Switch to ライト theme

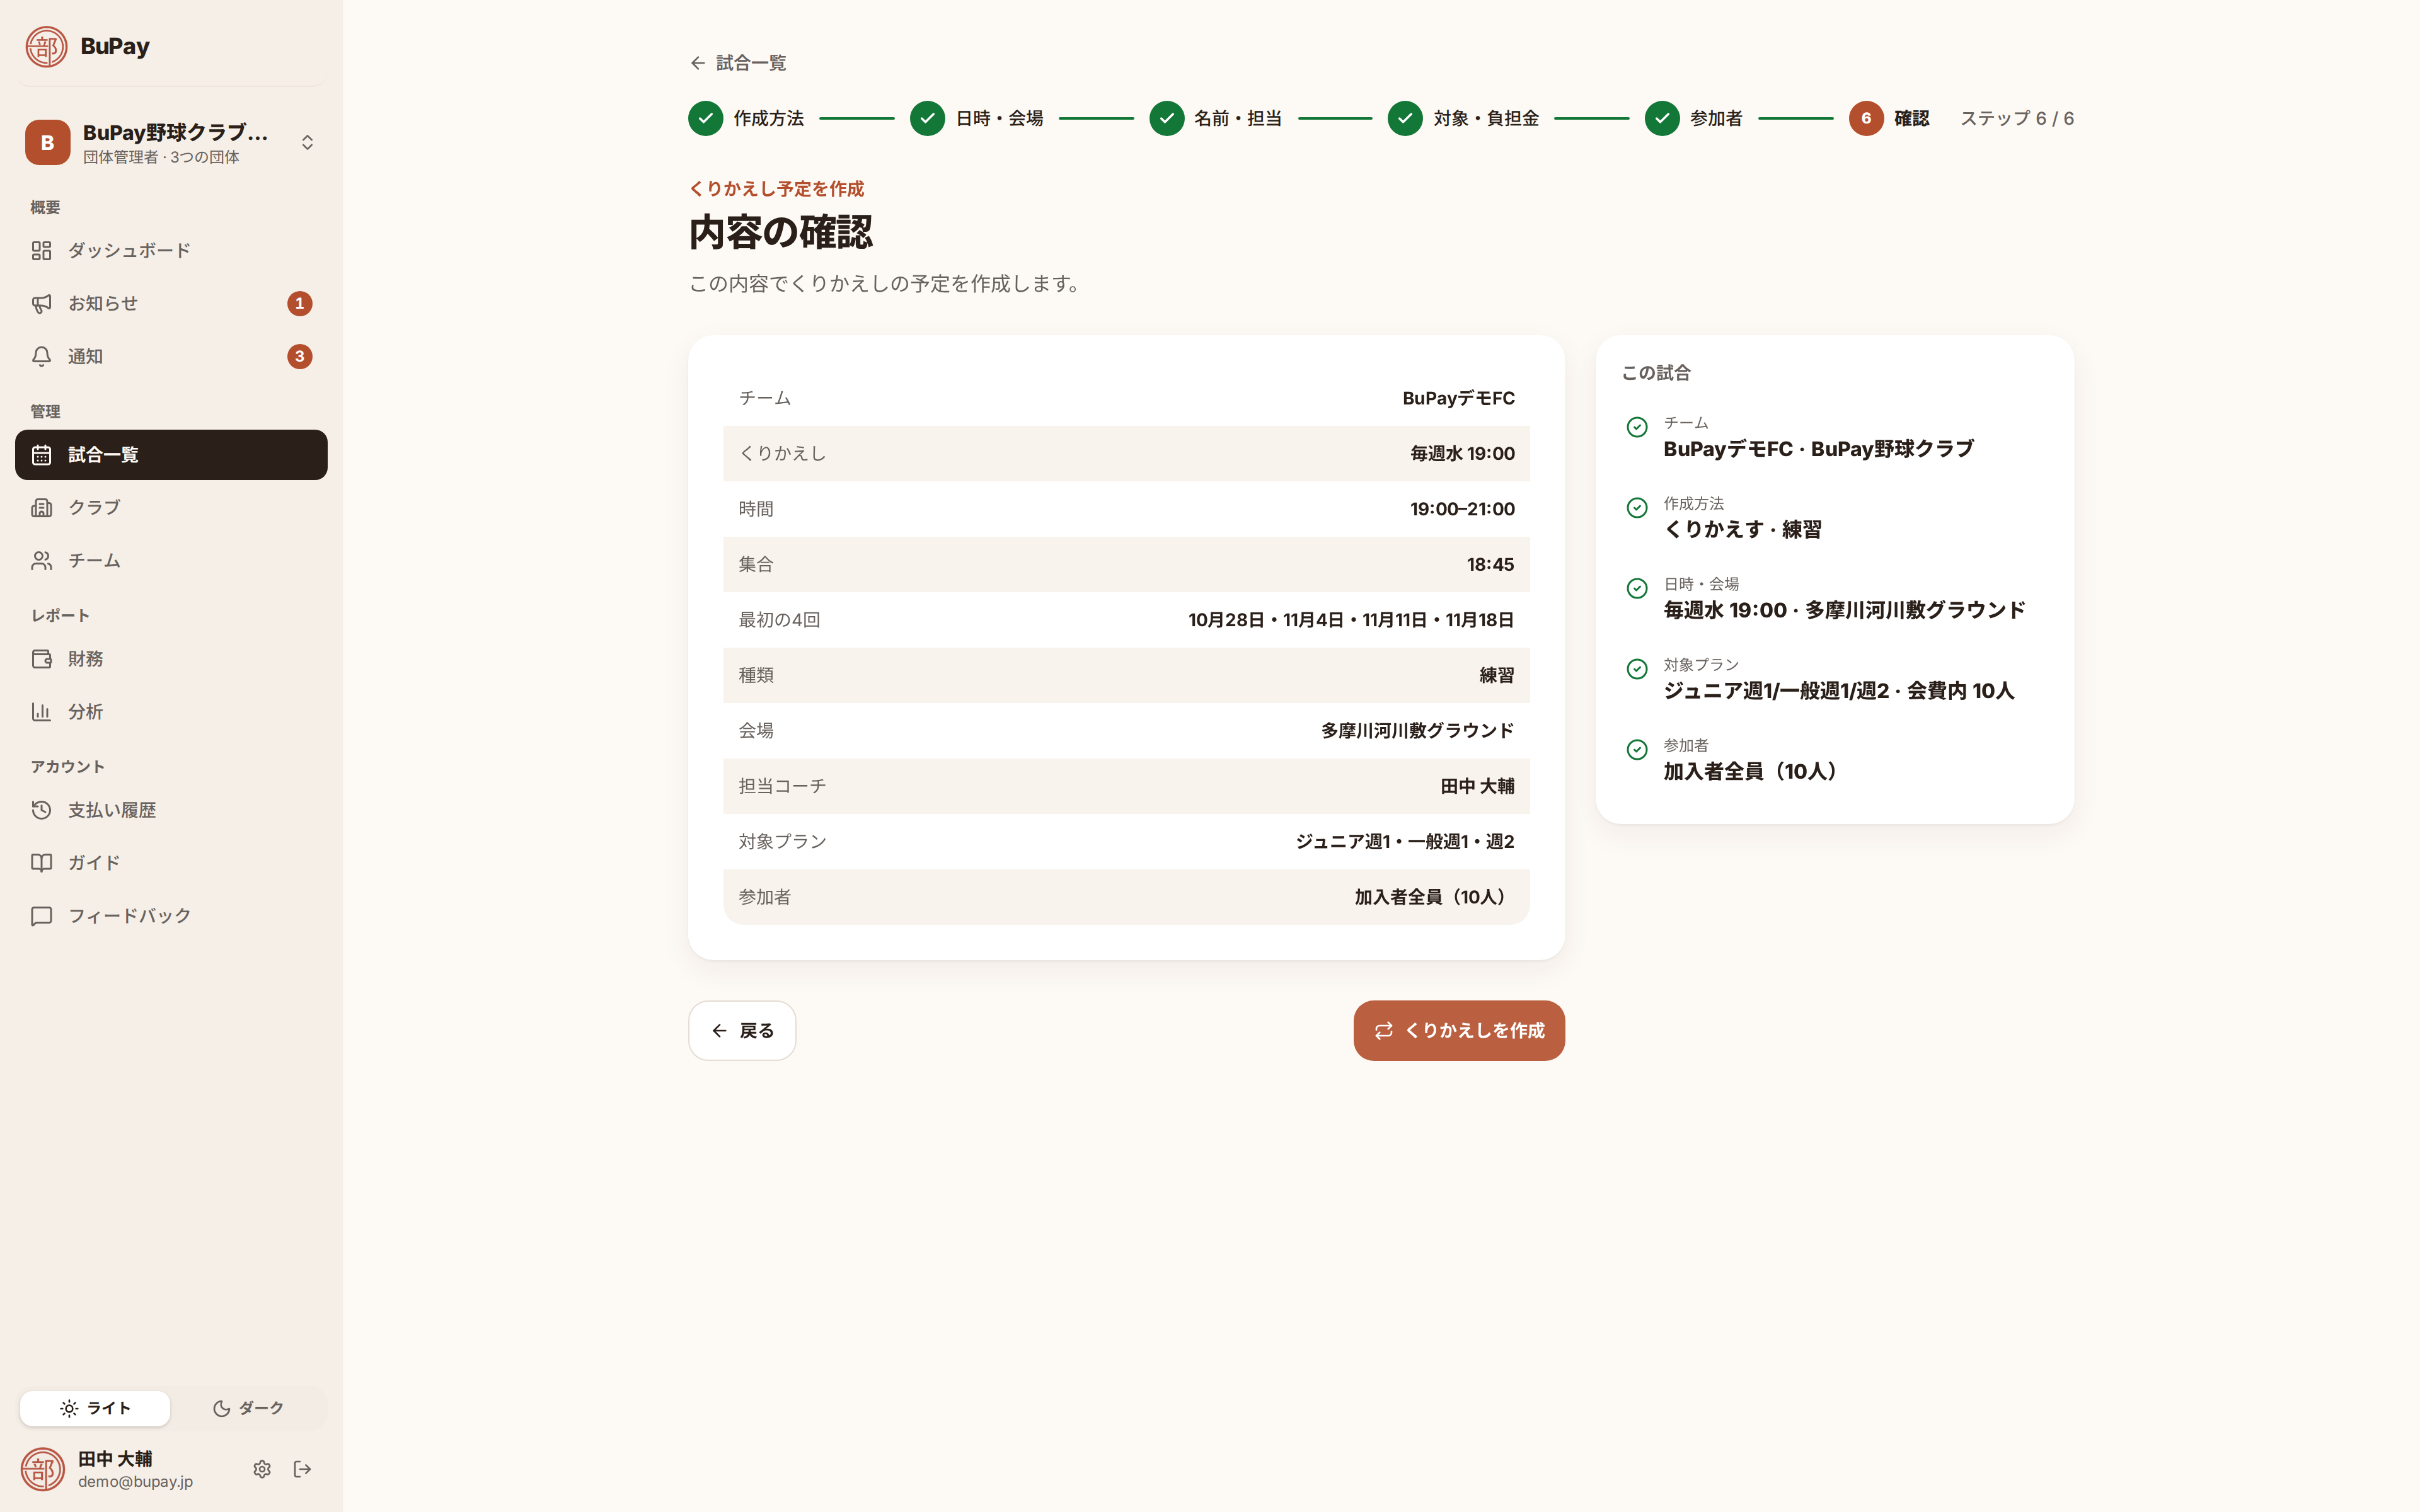click(x=95, y=1408)
